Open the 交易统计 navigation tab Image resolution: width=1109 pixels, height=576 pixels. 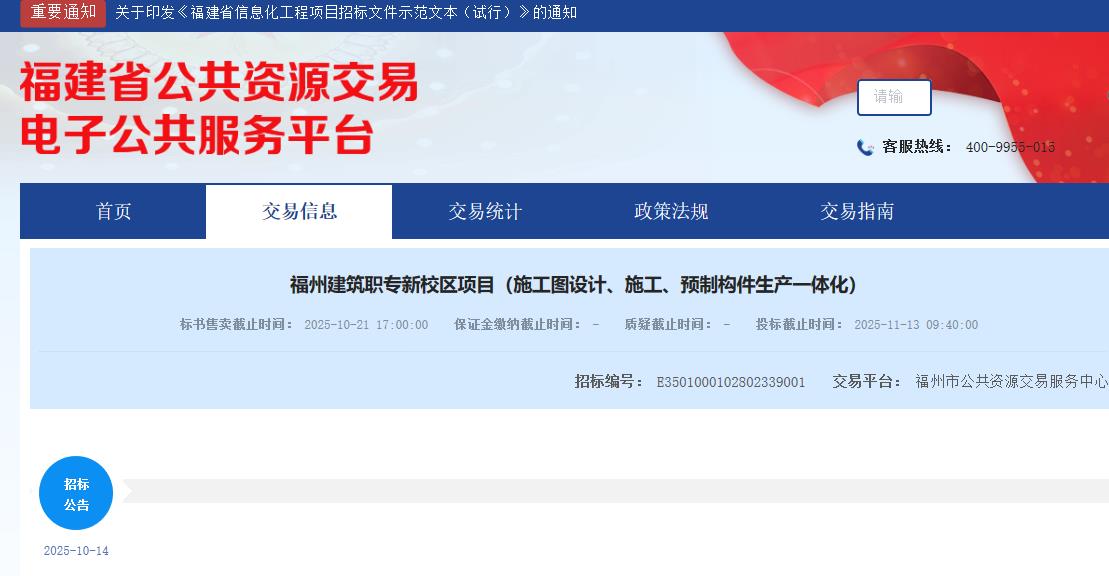tap(485, 211)
